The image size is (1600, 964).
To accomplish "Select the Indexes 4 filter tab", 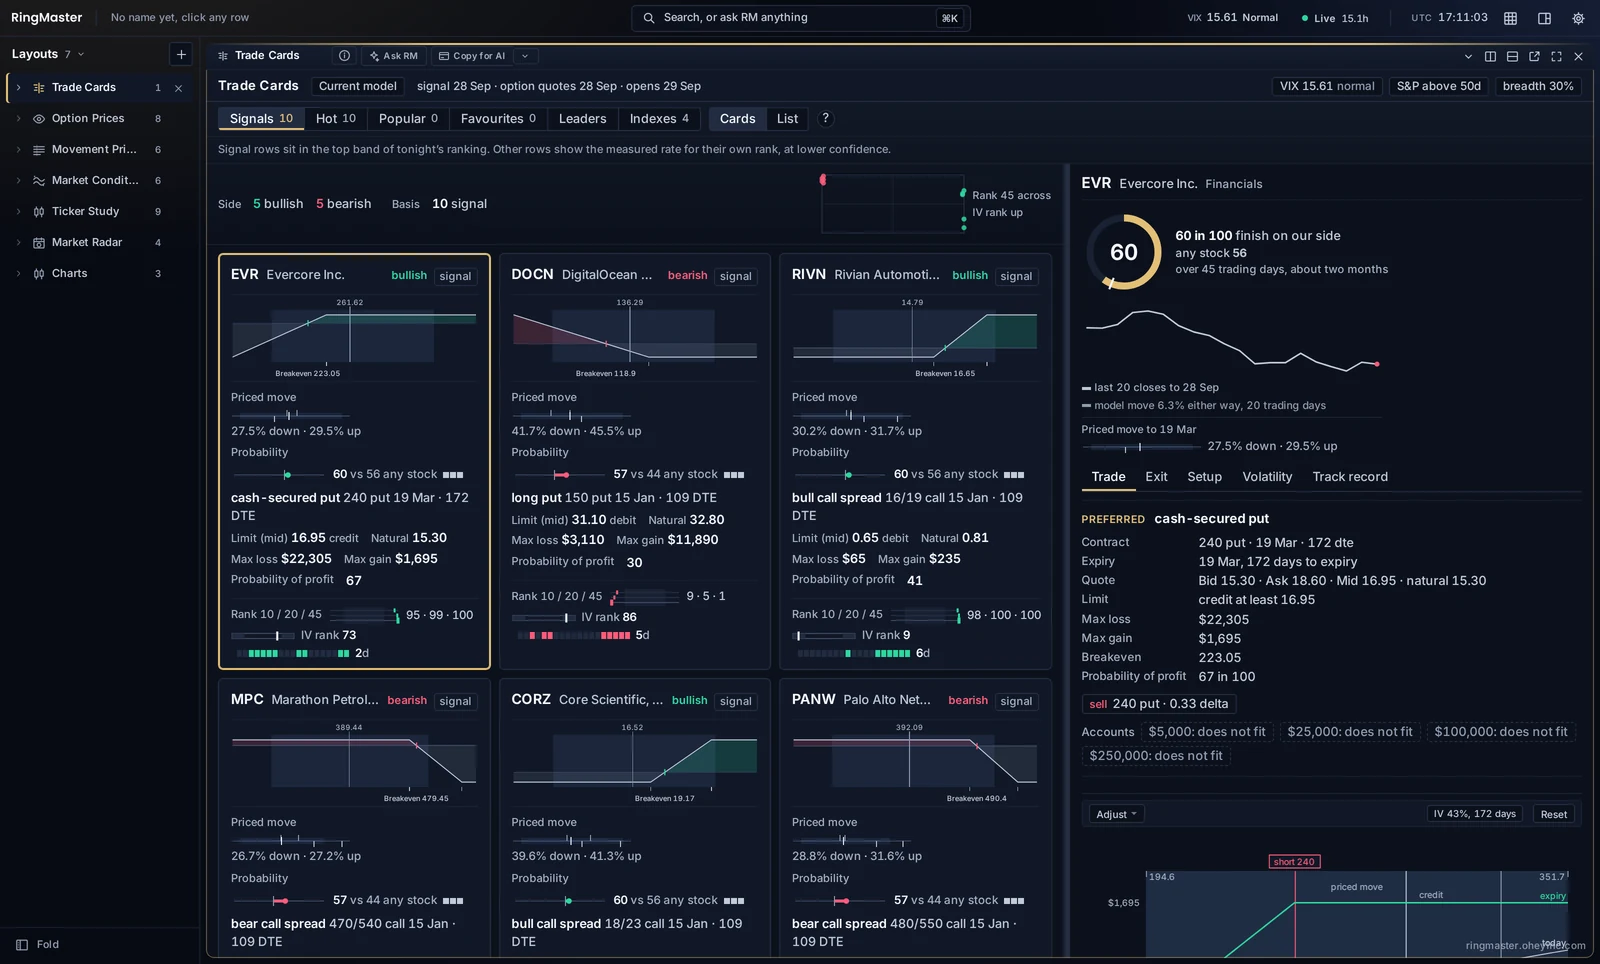I will point(659,119).
